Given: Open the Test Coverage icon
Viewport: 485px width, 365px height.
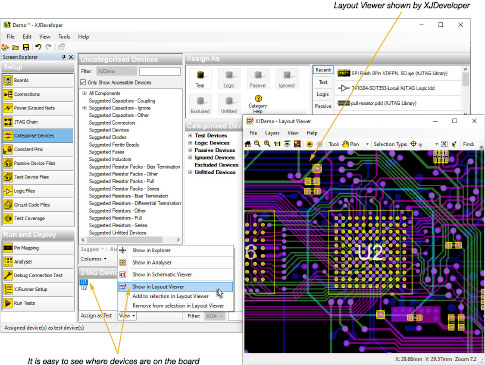Looking at the screenshot, I should click(8, 218).
